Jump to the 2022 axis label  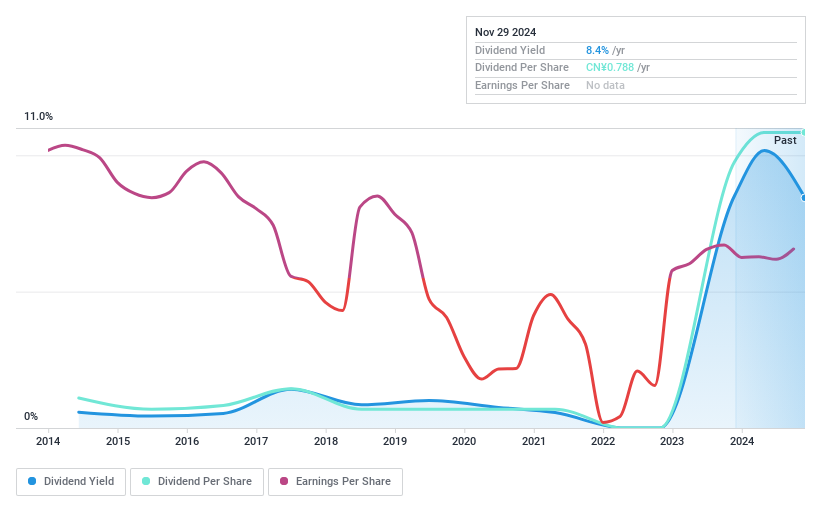(603, 441)
